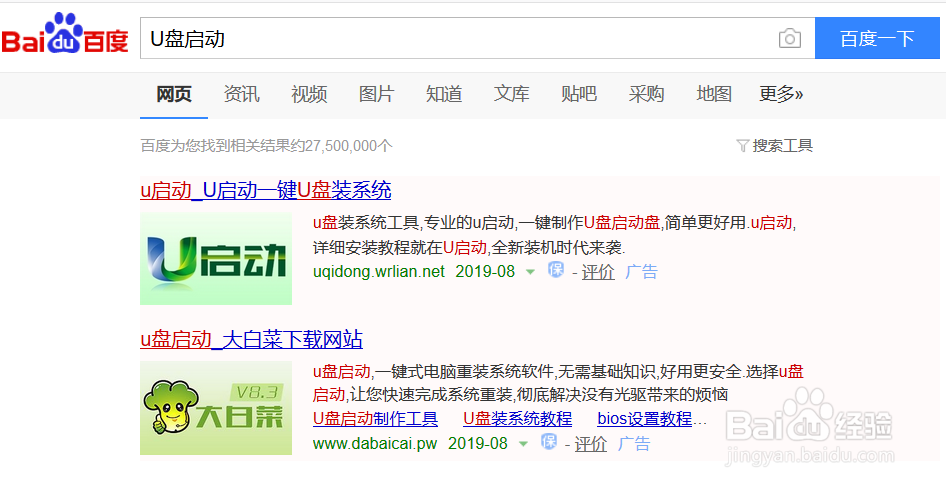Click 广告 label of the U启动 result
946x488 pixels.
click(x=641, y=272)
